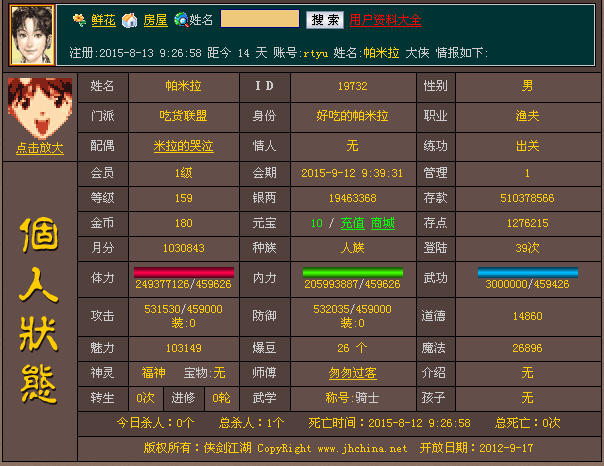
Task: Select the name value 帕米拉 in the table
Action: (x=183, y=86)
